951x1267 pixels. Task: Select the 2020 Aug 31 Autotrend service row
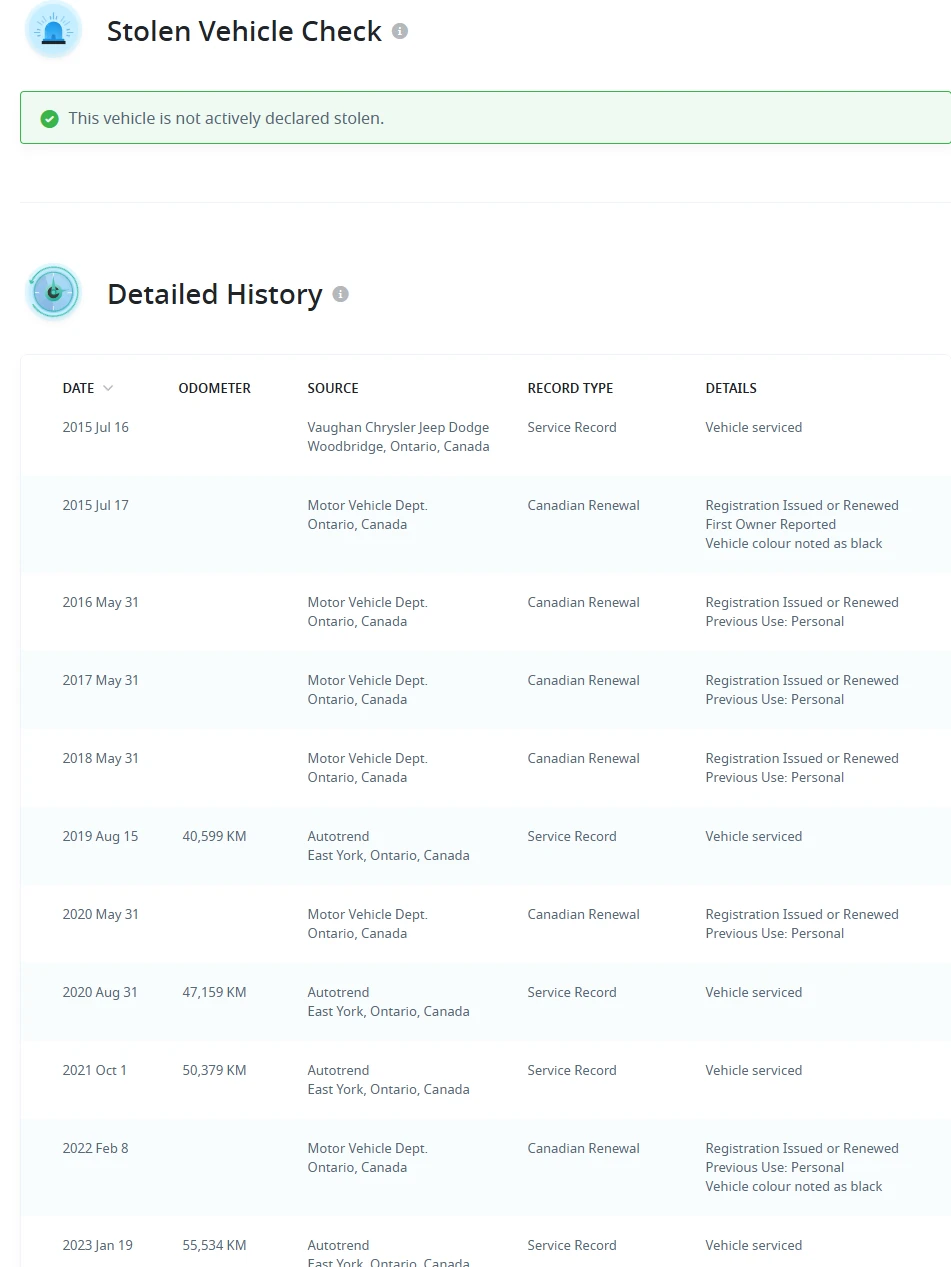pyautogui.click(x=486, y=1002)
